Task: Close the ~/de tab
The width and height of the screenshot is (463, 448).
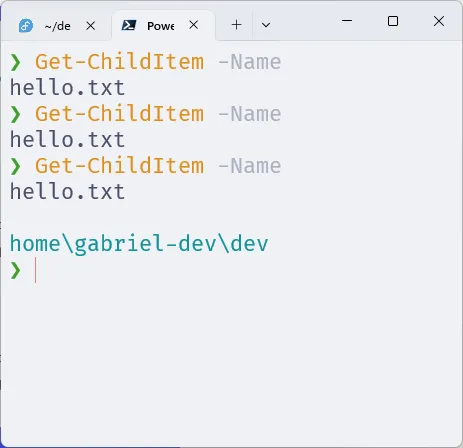Action: 91,26
